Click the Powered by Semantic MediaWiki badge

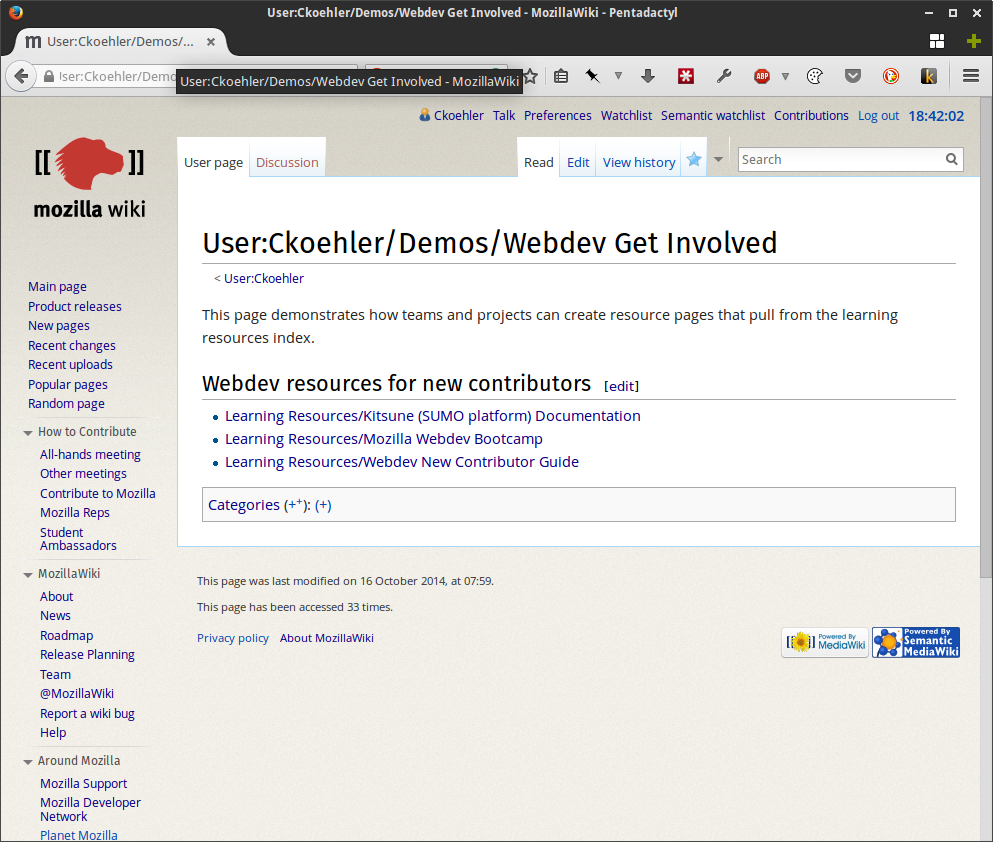pyautogui.click(x=916, y=643)
